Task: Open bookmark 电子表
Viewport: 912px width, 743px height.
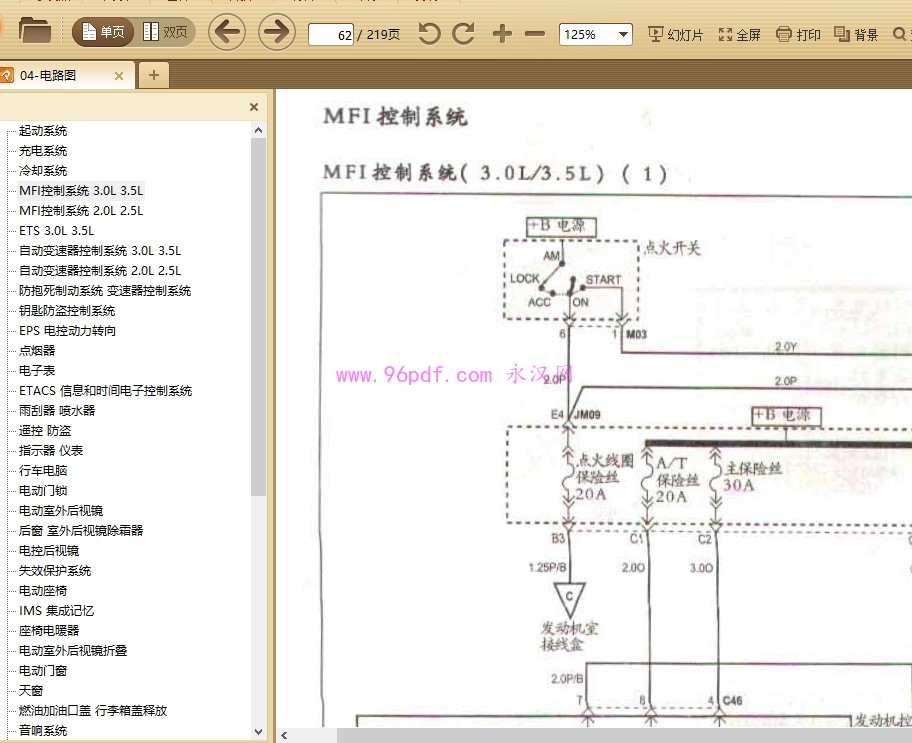Action: pos(37,370)
